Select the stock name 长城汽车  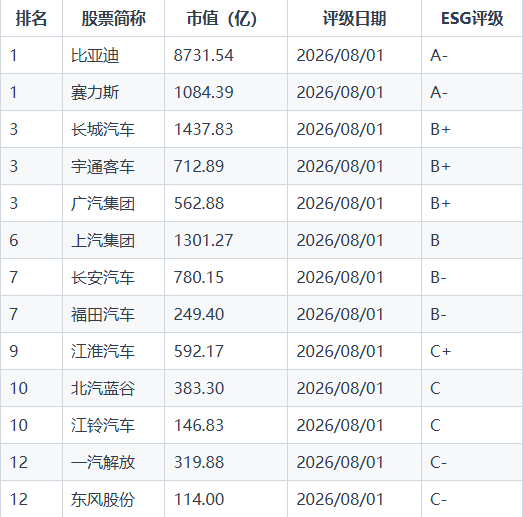(x=103, y=129)
